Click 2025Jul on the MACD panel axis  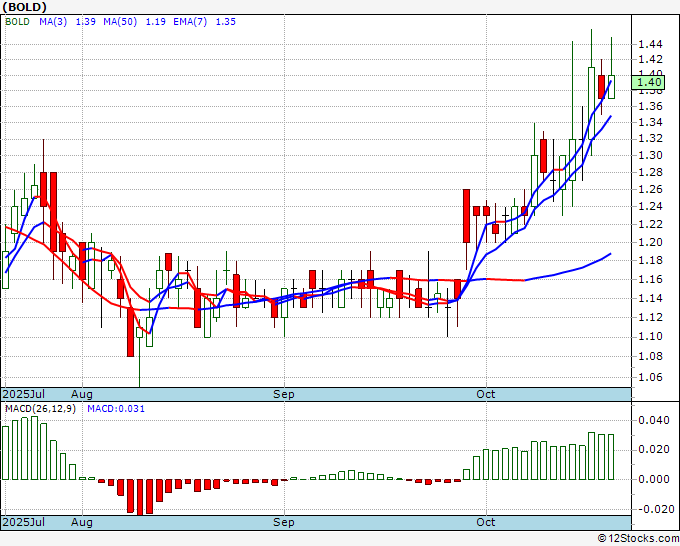24,522
